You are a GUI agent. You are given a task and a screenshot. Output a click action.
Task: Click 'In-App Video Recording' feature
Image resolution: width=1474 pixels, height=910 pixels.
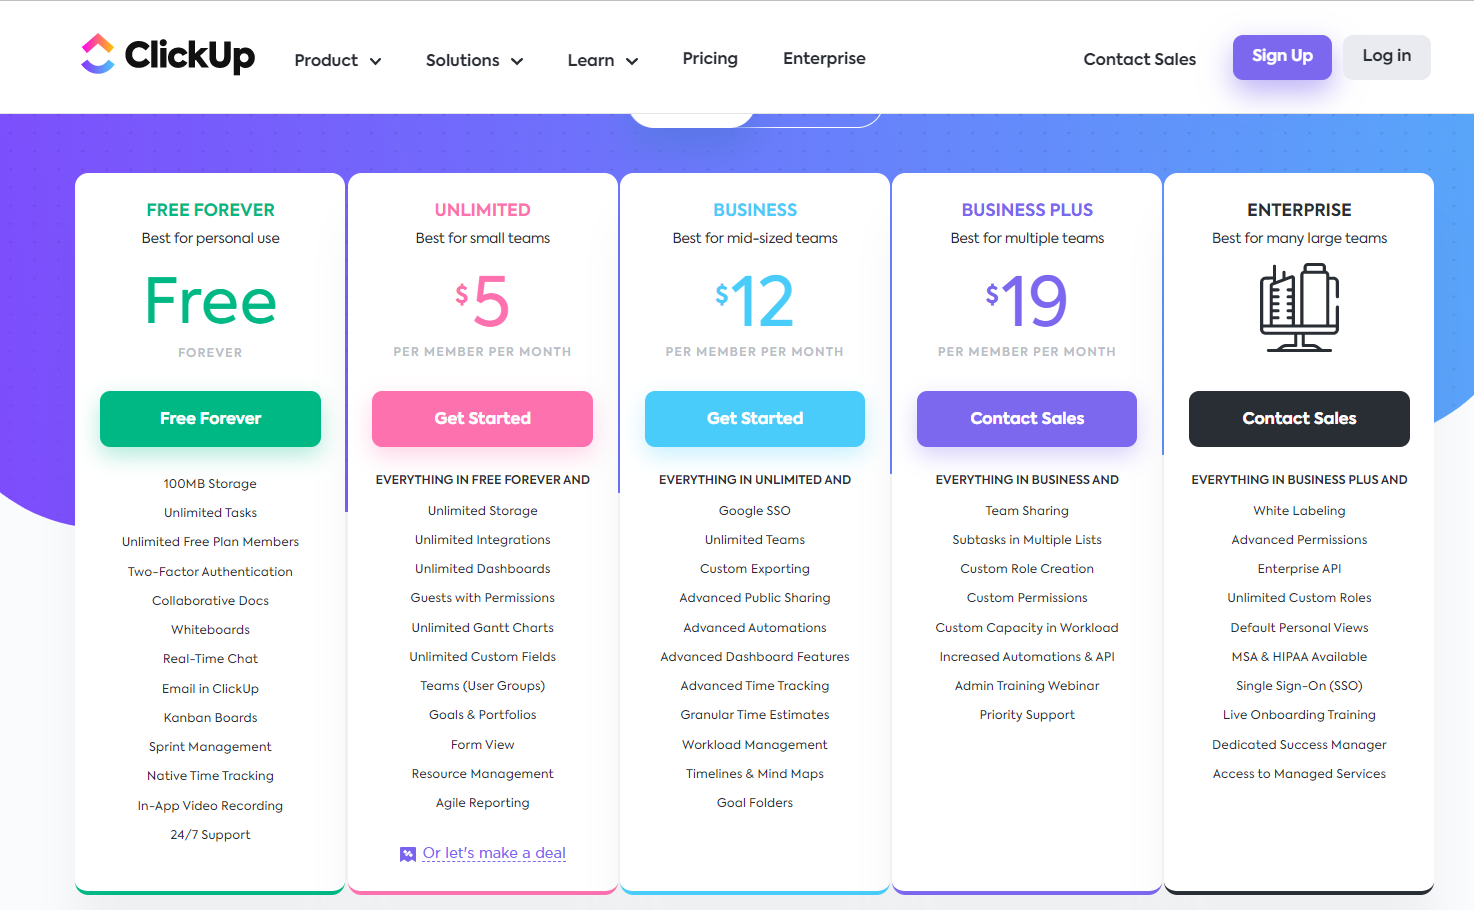tap(210, 806)
